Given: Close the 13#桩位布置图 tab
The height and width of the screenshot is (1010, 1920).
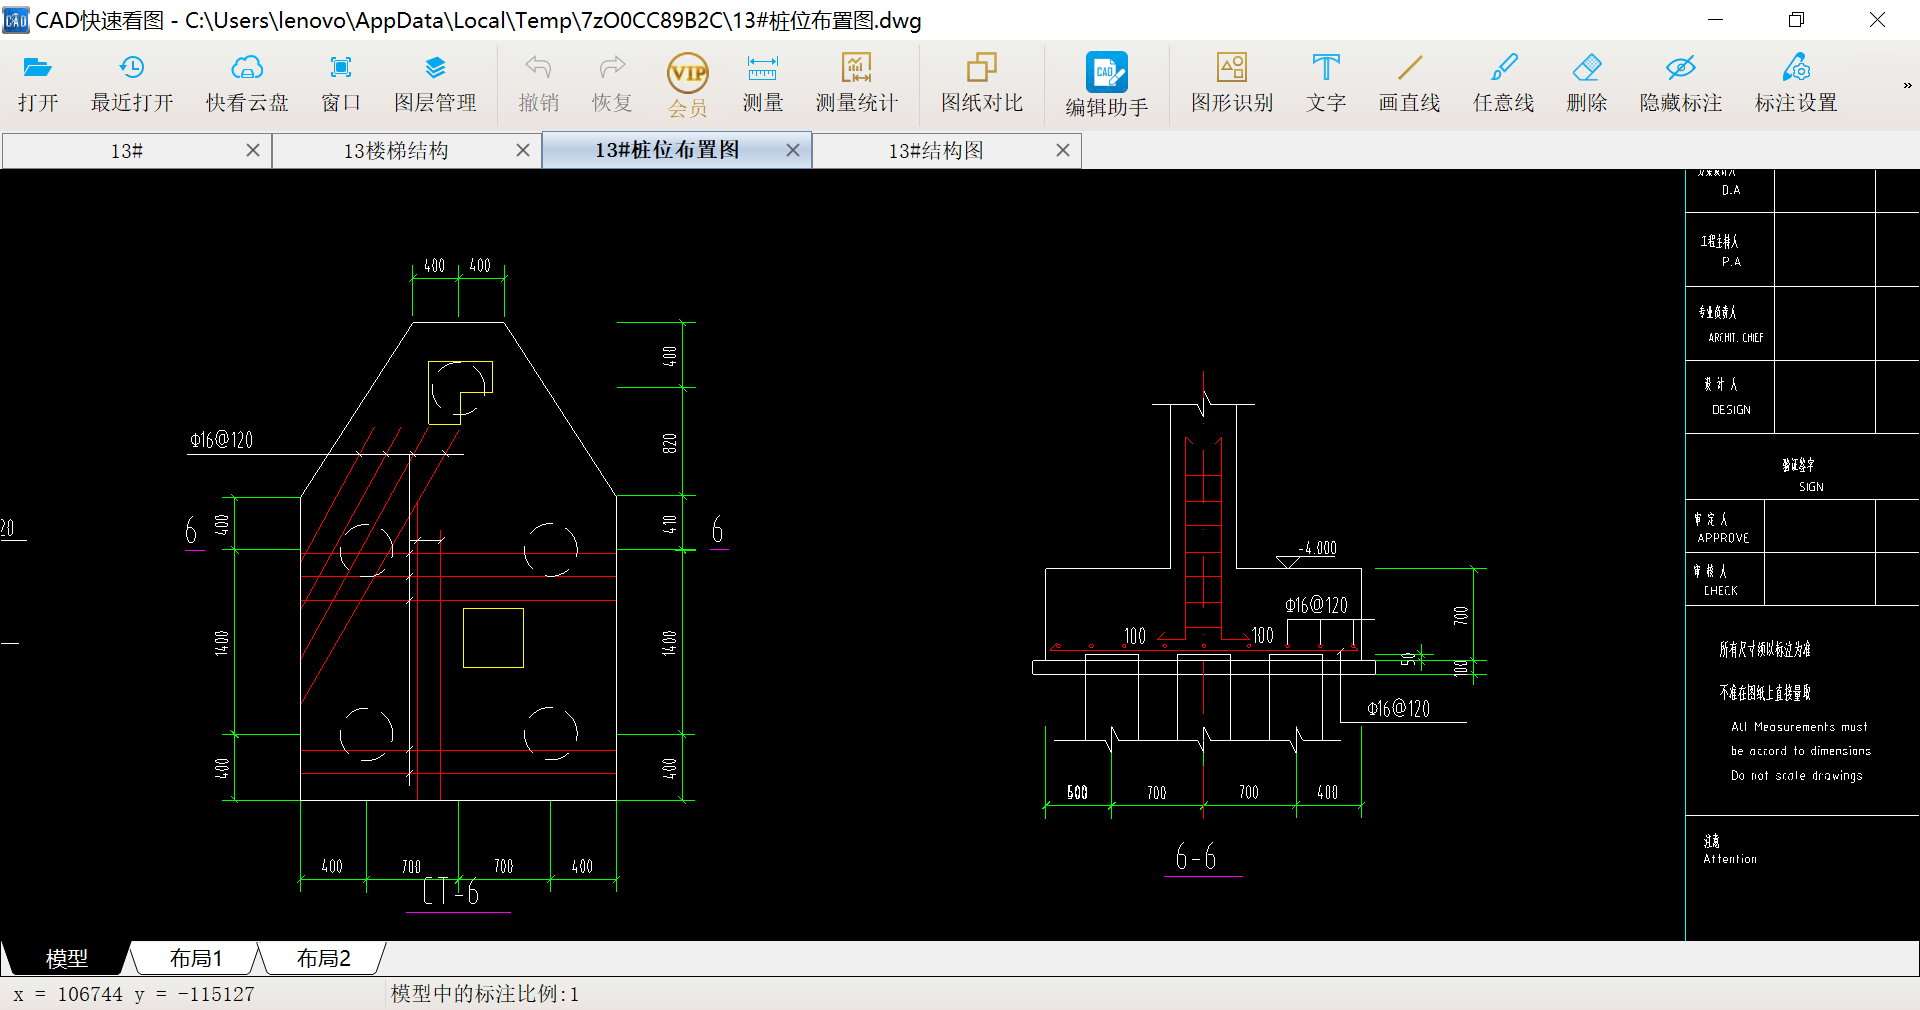Looking at the screenshot, I should 793,150.
